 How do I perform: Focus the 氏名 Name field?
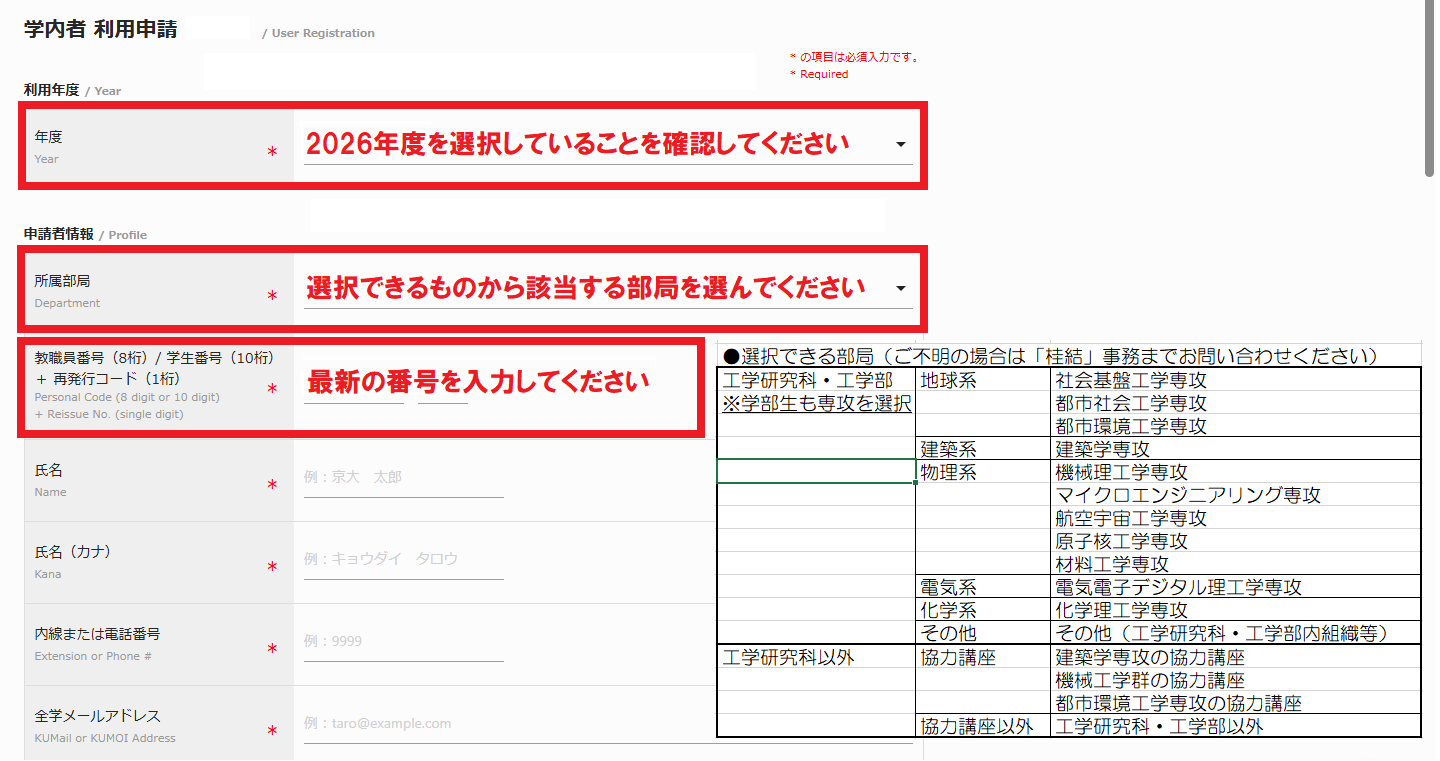coord(403,478)
